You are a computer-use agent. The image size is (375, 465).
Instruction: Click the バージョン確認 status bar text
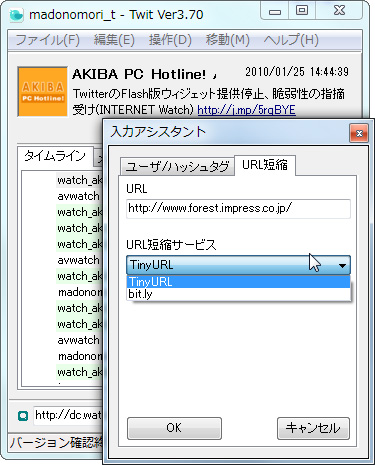point(56,443)
